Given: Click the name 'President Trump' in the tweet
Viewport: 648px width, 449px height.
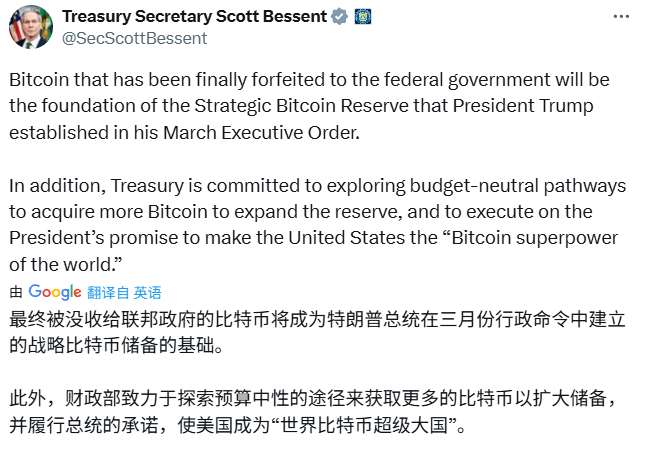Looking at the screenshot, I should tap(523, 106).
